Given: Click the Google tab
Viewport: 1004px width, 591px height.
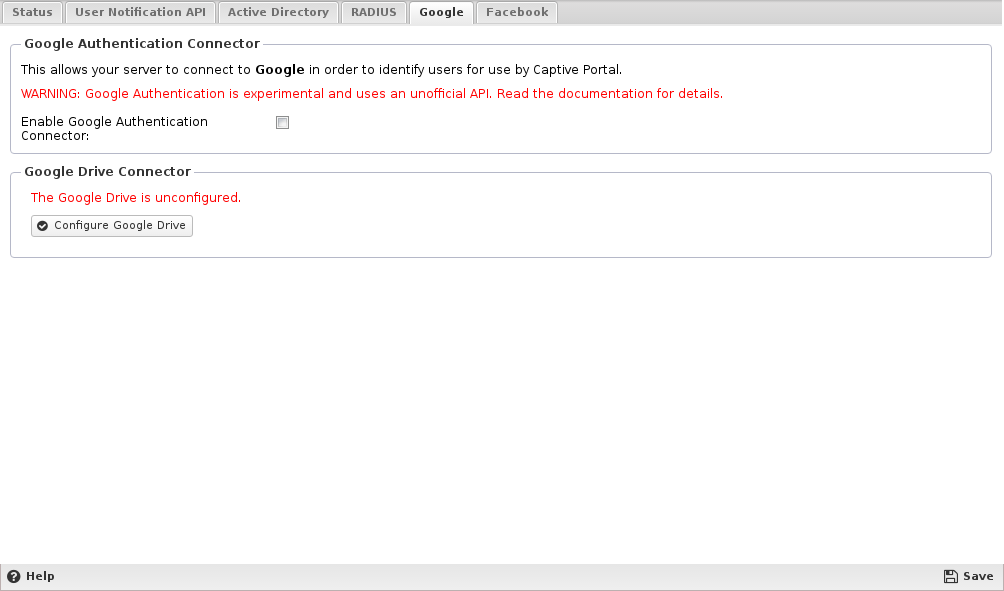Looking at the screenshot, I should (x=441, y=13).
